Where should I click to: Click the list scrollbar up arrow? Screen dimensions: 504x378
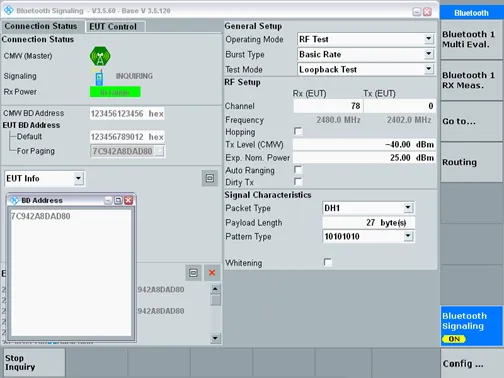click(x=215, y=289)
